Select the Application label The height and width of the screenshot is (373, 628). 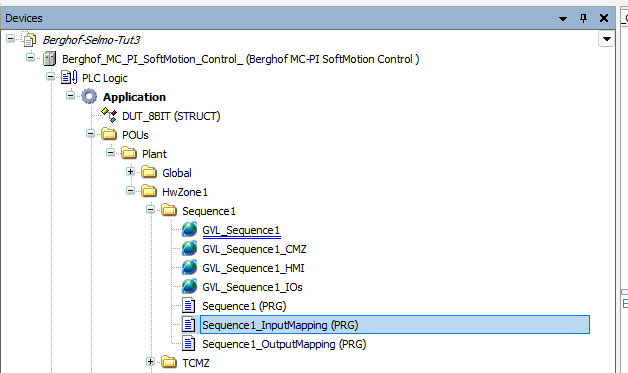click(134, 97)
